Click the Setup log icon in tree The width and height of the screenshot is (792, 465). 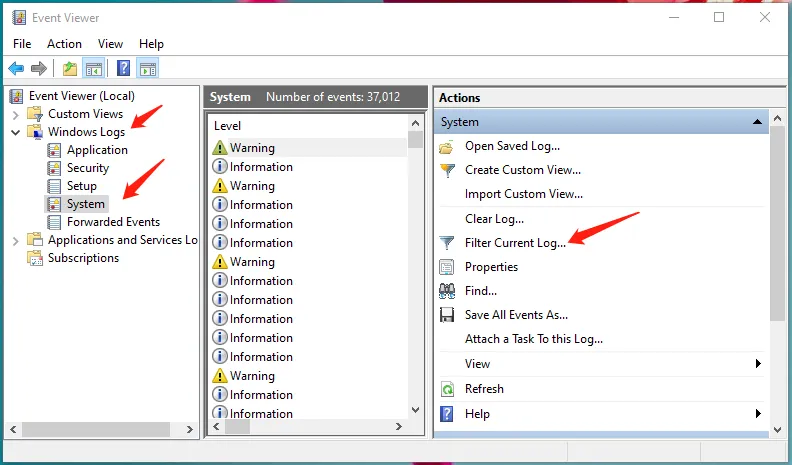(54, 186)
